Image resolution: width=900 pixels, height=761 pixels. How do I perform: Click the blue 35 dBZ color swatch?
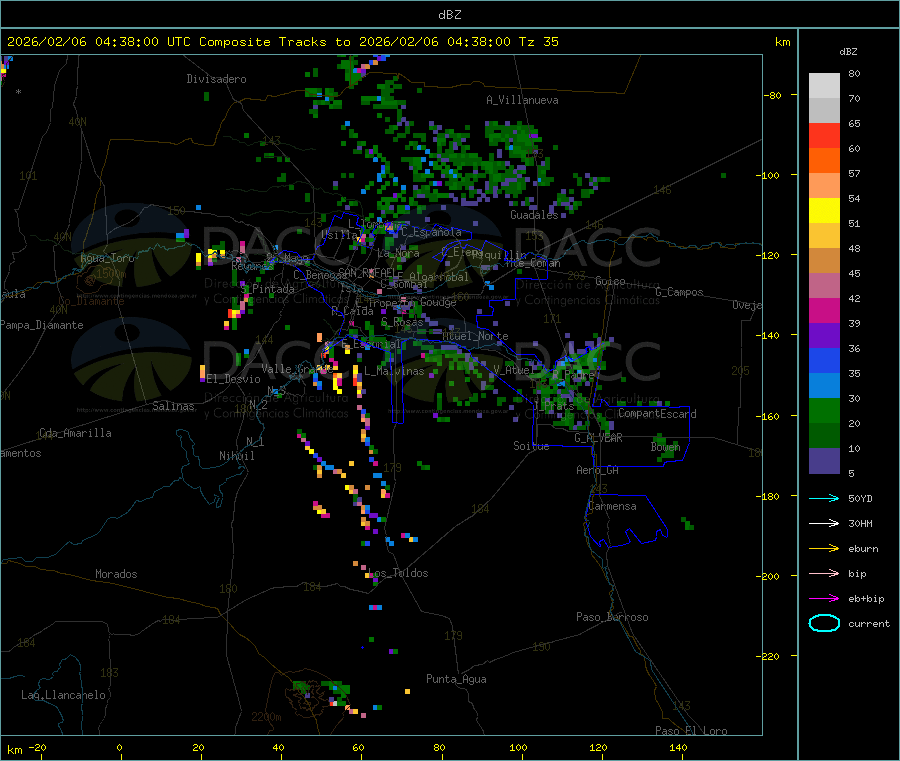click(824, 360)
